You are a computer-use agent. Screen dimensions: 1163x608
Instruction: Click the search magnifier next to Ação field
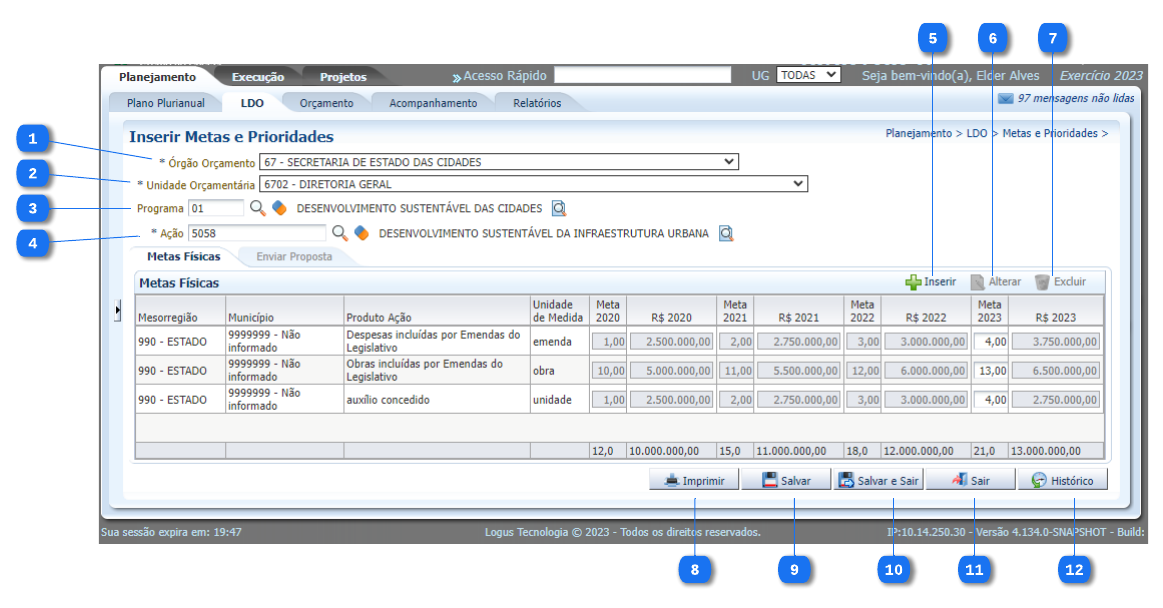pos(340,233)
